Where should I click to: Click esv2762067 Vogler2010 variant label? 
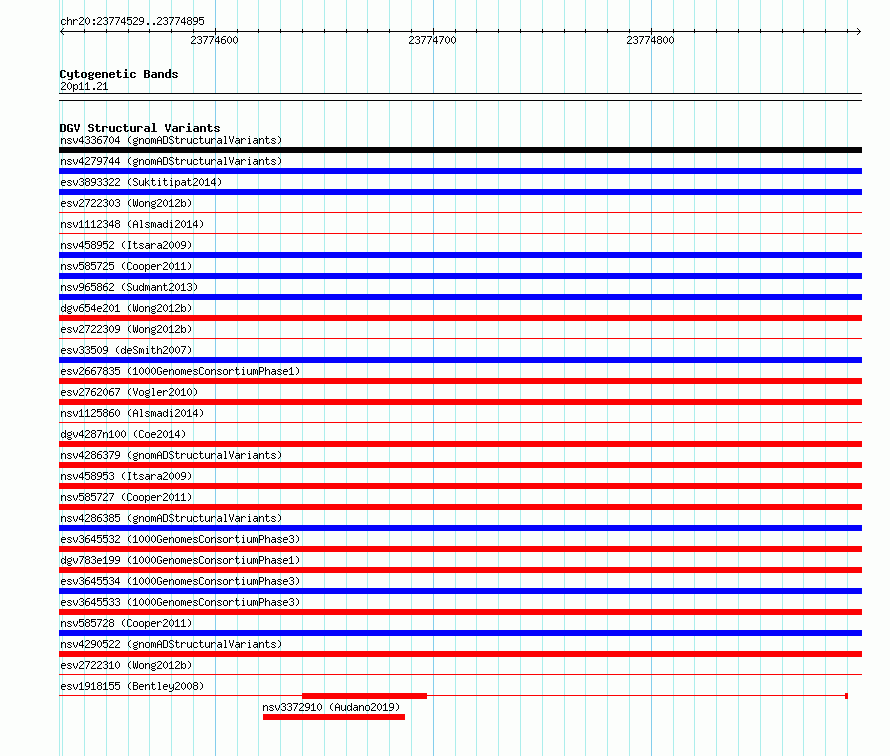click(x=129, y=392)
